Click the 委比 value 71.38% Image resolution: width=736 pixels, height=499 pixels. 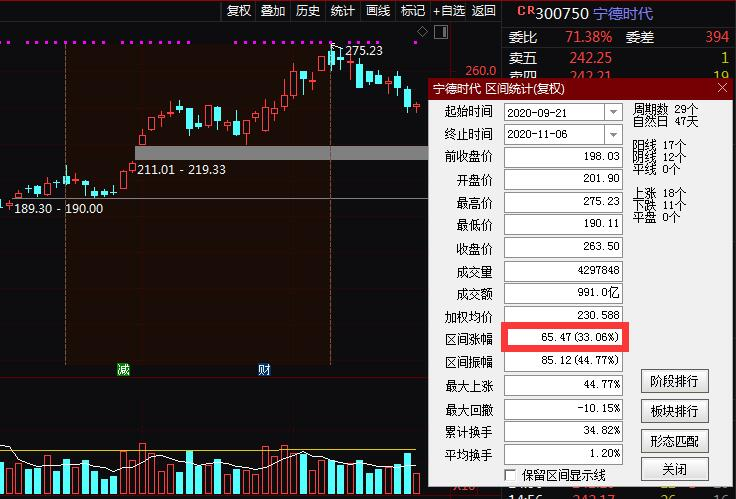coord(589,37)
